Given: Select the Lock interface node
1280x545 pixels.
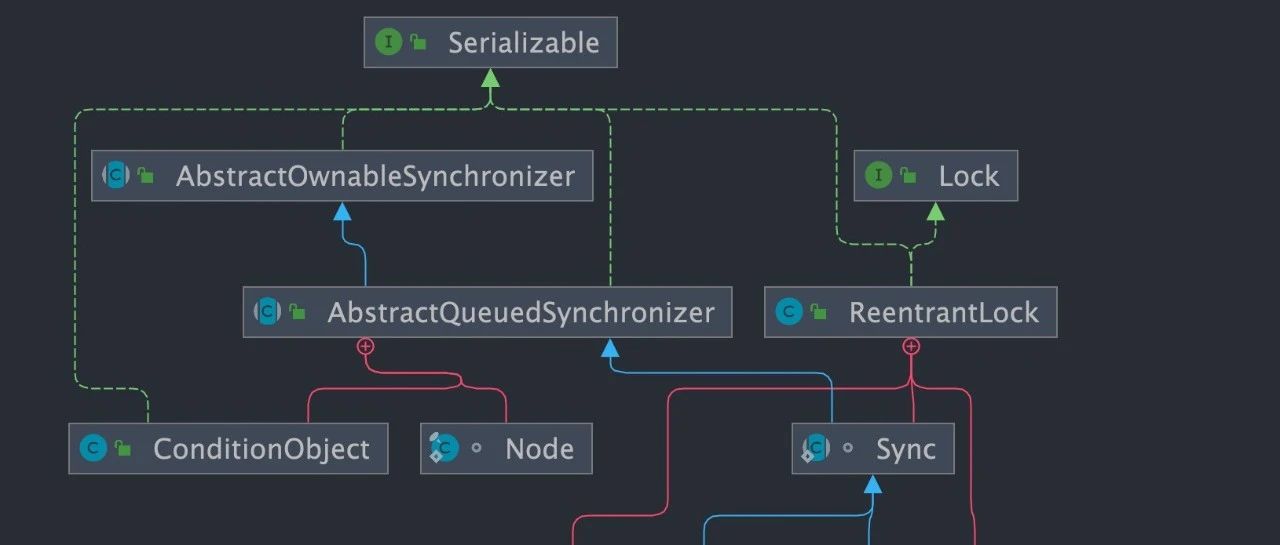Looking at the screenshot, I should point(936,176).
